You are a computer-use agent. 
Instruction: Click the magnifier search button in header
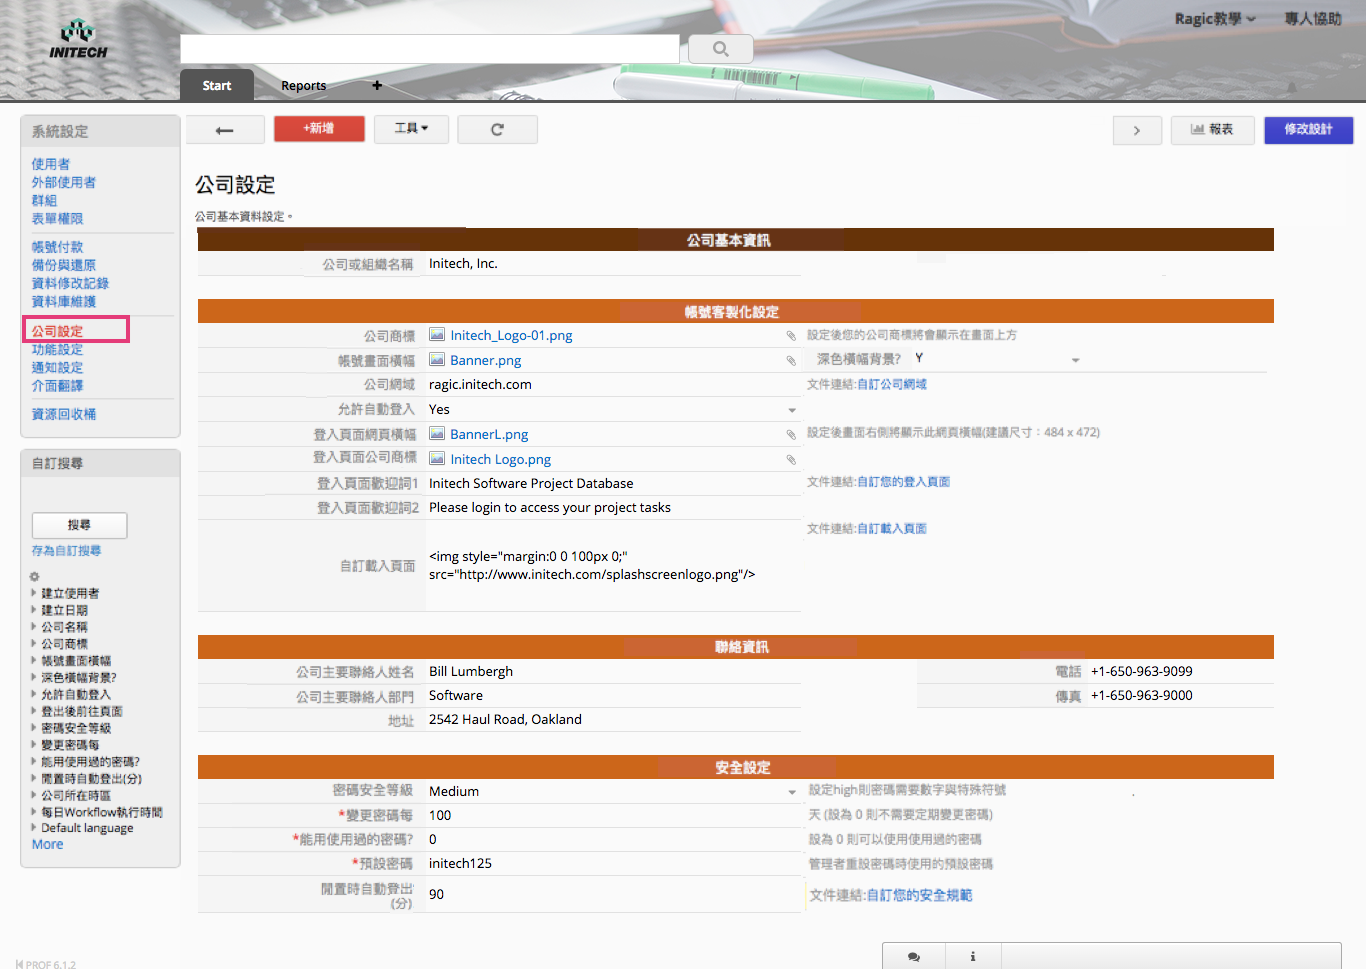coord(720,49)
